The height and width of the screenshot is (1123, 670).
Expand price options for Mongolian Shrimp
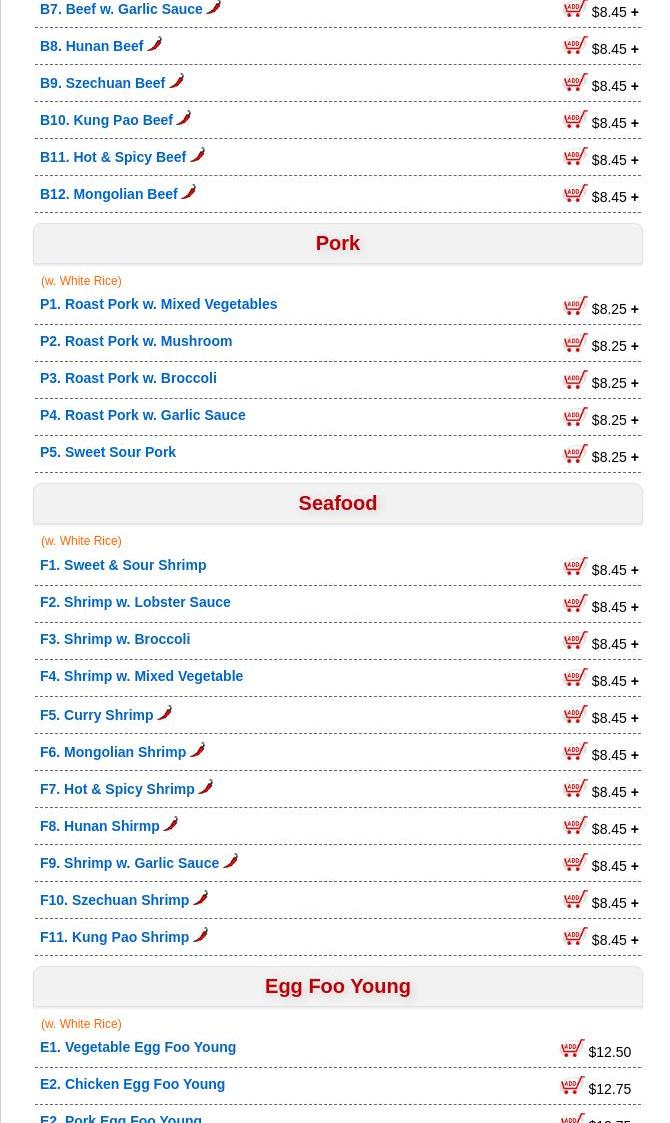(x=634, y=755)
